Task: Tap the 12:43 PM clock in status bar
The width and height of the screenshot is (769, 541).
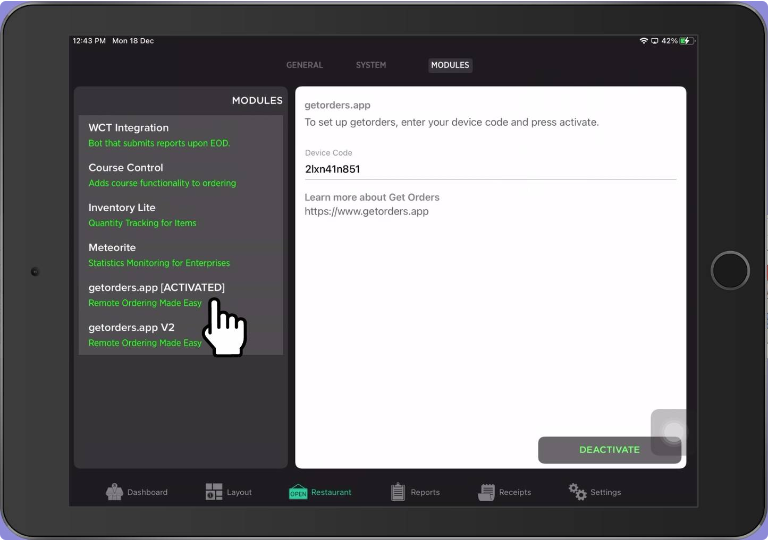Action: pyautogui.click(x=89, y=41)
